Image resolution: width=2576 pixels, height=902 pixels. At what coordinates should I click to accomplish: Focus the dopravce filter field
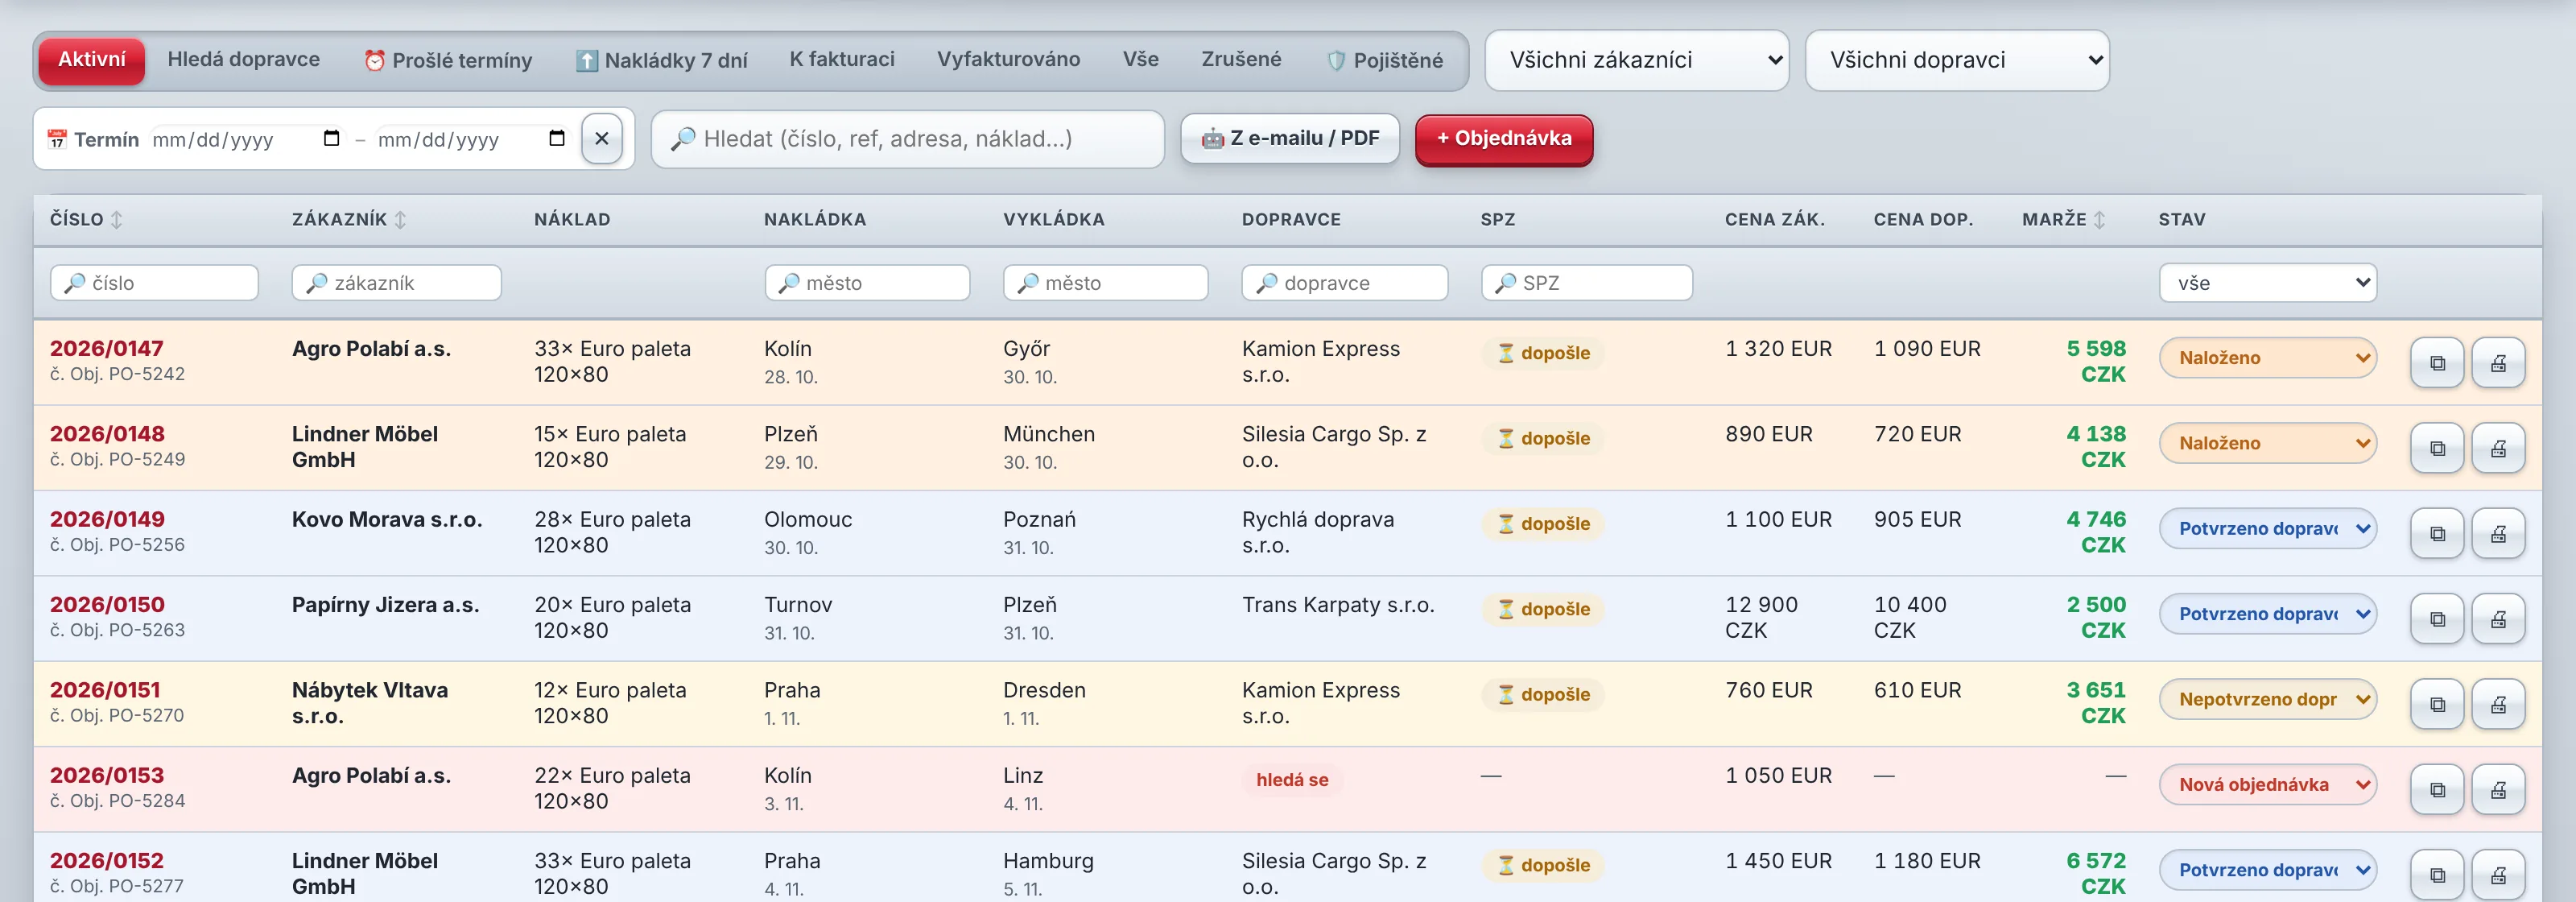(1344, 282)
